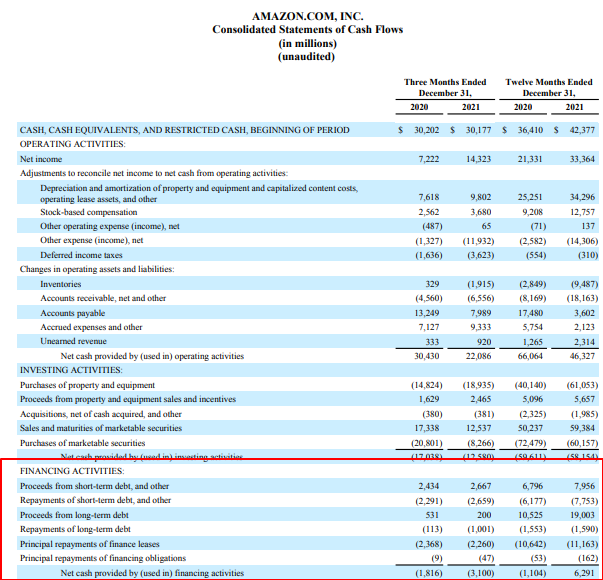603x580 pixels.
Task: Select the OPERATING ACTIVITIES section label
Action: pos(73,144)
